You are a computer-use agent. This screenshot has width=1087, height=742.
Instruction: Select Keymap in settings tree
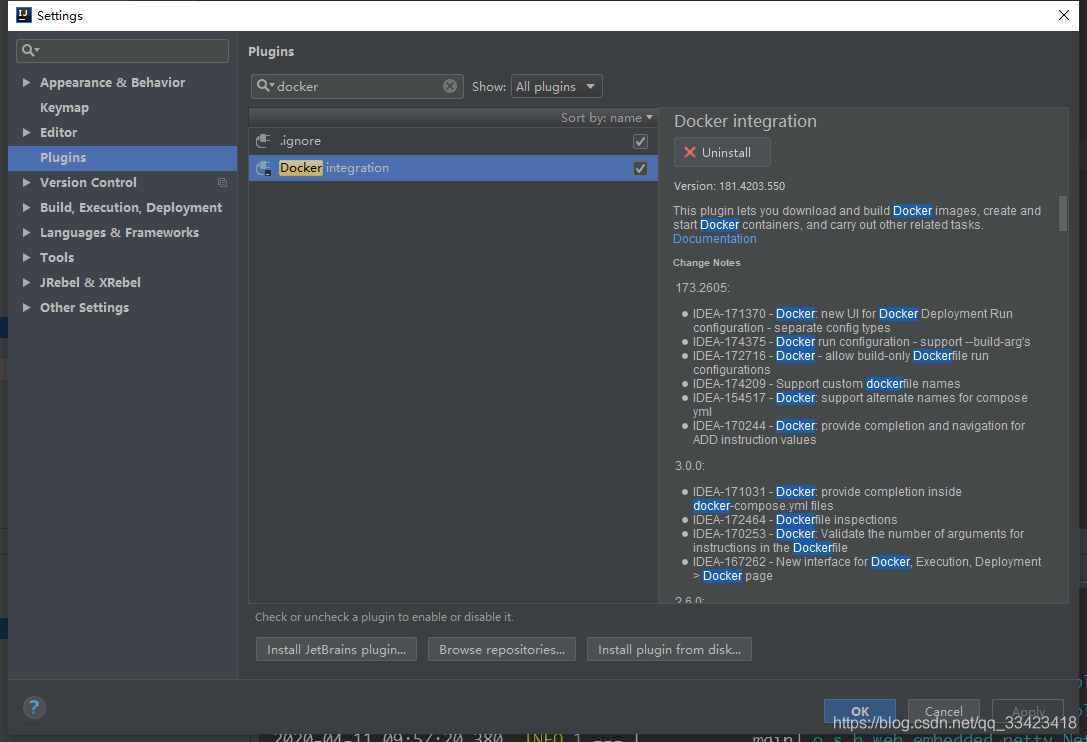coord(64,108)
